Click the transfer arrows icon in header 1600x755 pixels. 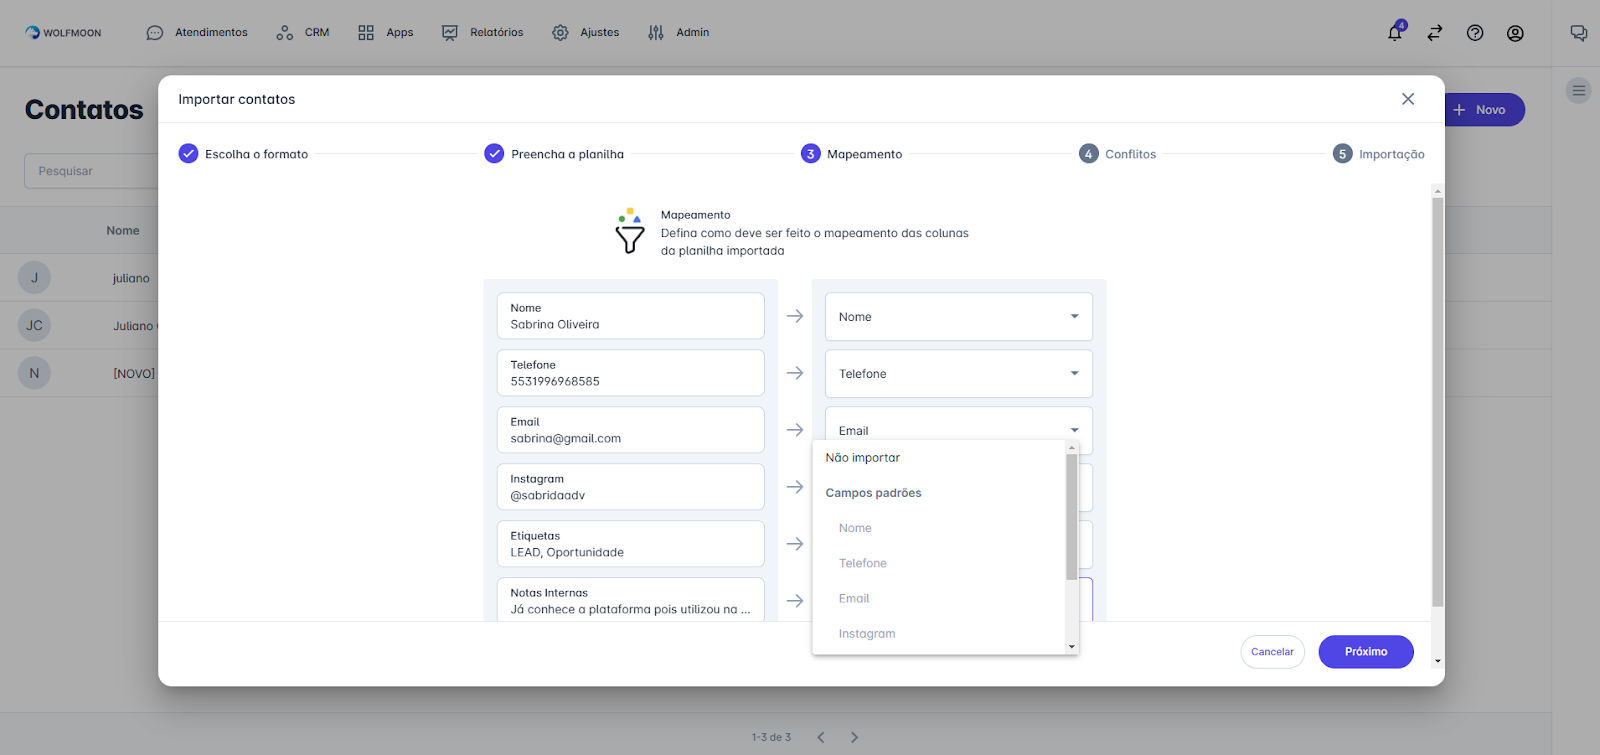tap(1435, 33)
